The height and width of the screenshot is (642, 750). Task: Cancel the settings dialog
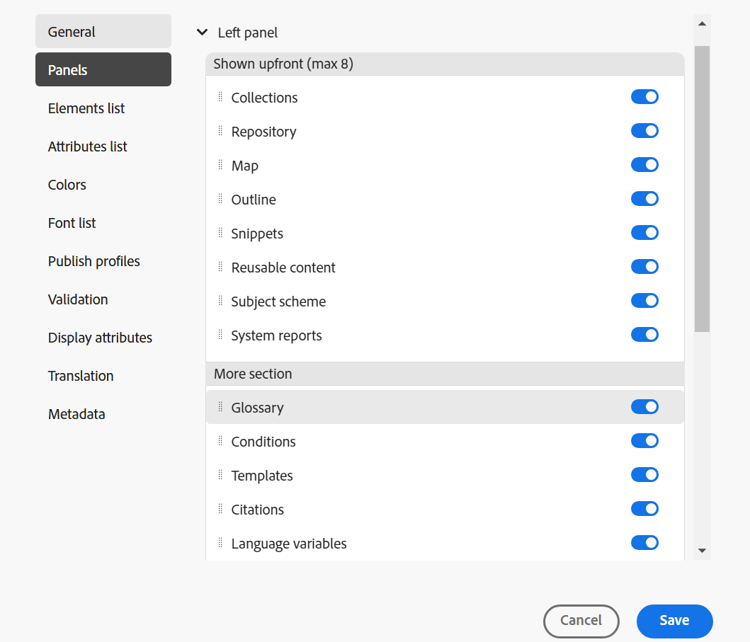pyautogui.click(x=581, y=621)
